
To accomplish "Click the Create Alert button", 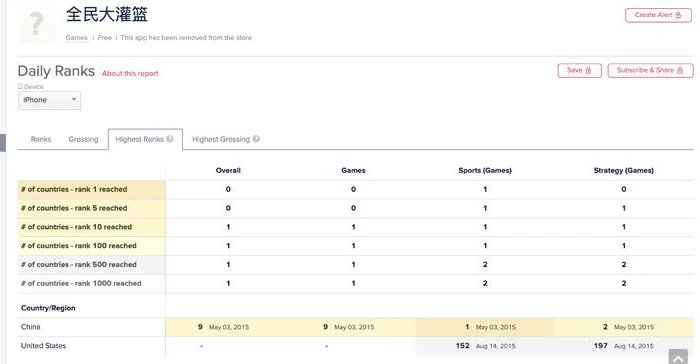I will pyautogui.click(x=658, y=15).
